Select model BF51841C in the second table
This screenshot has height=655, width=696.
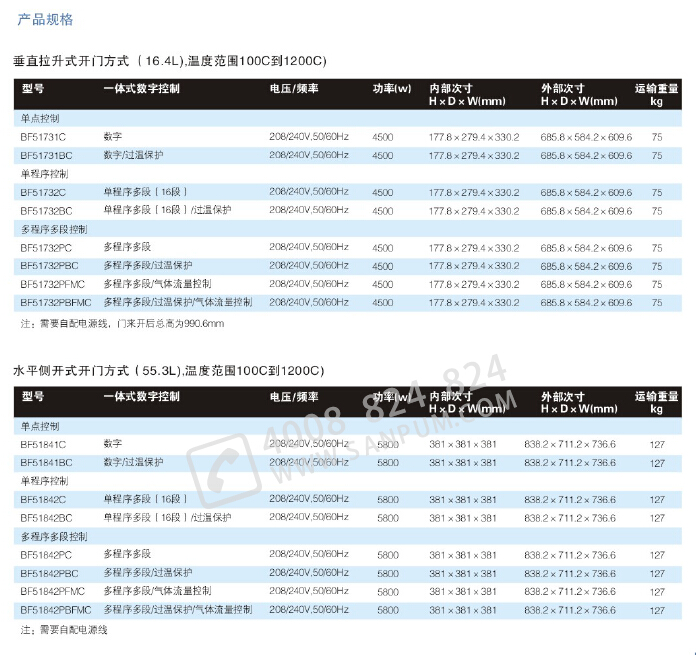tap(43, 443)
